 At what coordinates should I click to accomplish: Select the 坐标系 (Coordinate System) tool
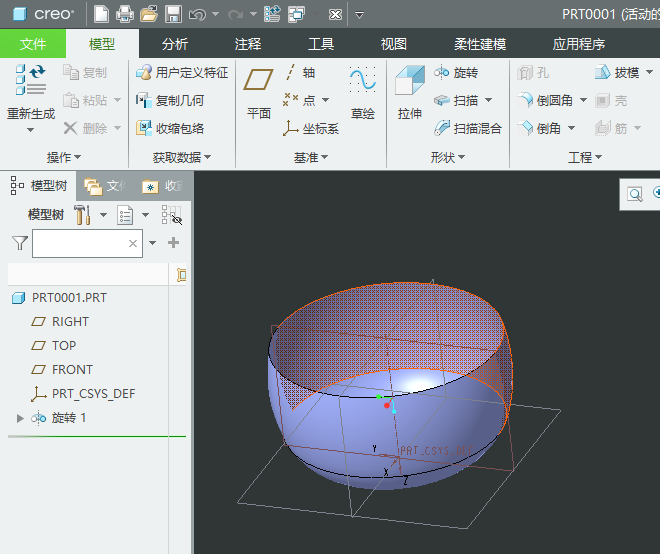311,129
